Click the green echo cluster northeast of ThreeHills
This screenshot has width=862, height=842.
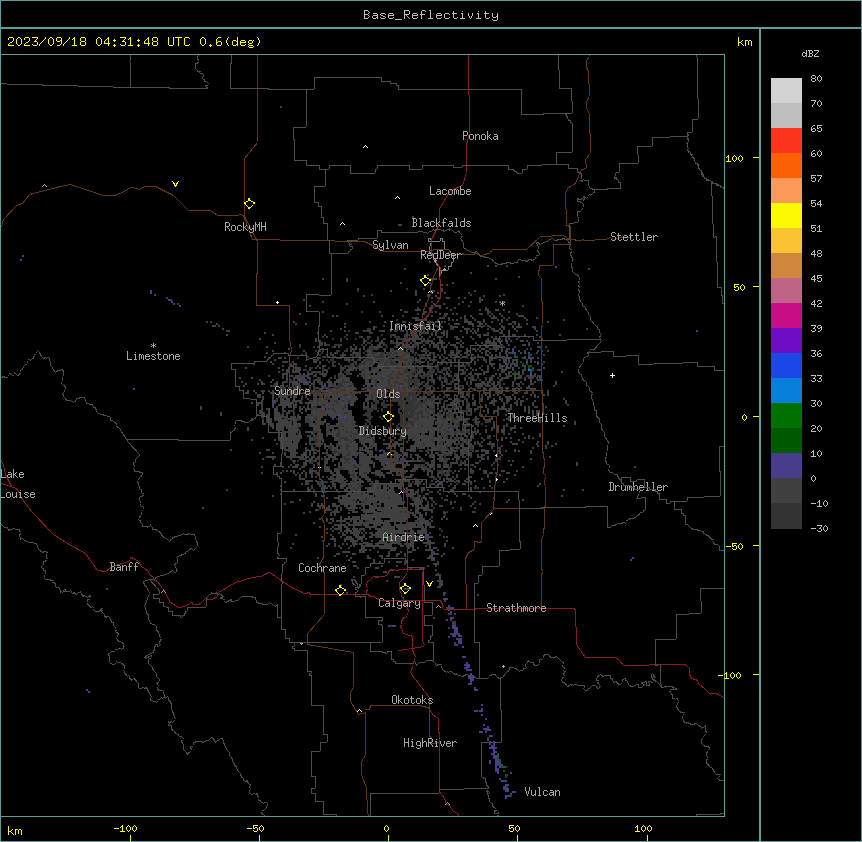(x=522, y=363)
